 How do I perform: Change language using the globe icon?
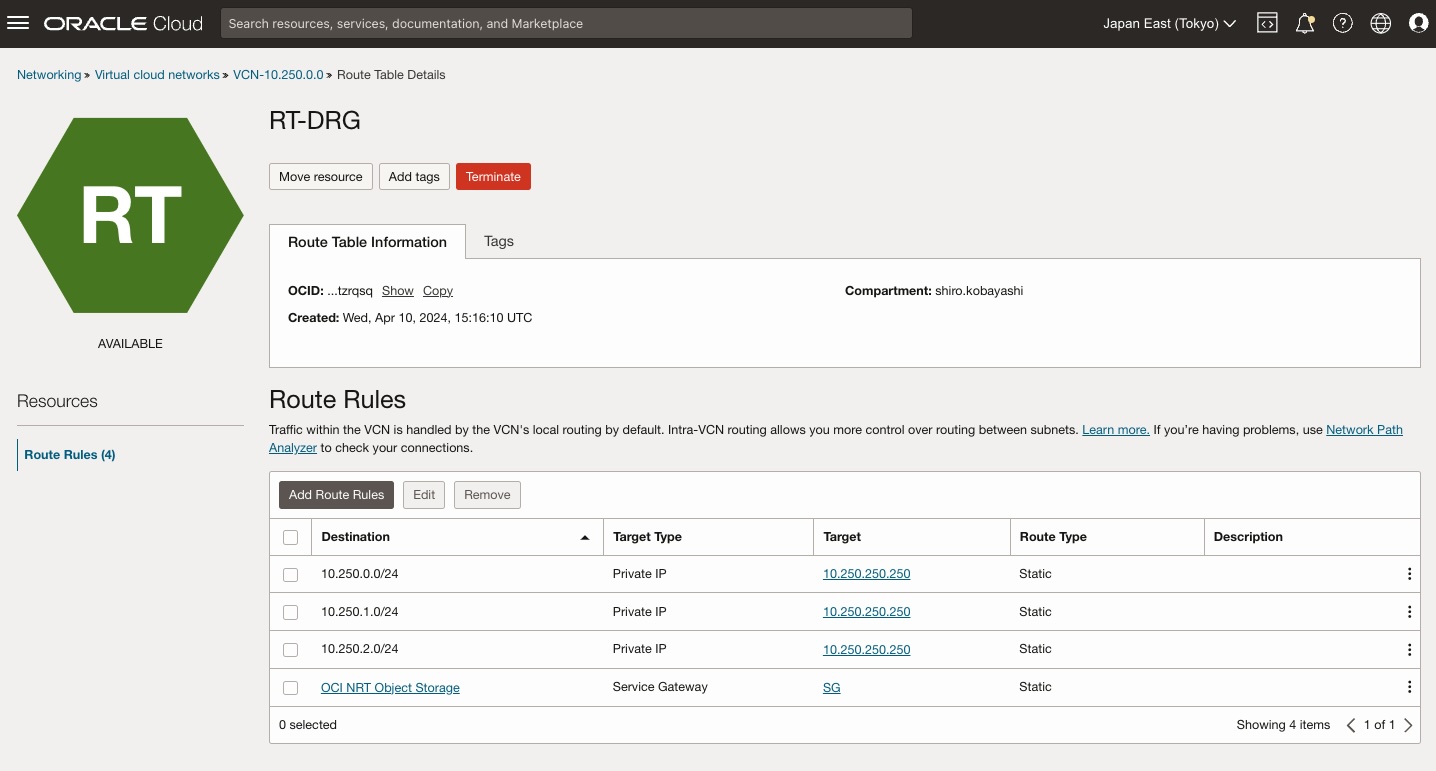(1381, 23)
